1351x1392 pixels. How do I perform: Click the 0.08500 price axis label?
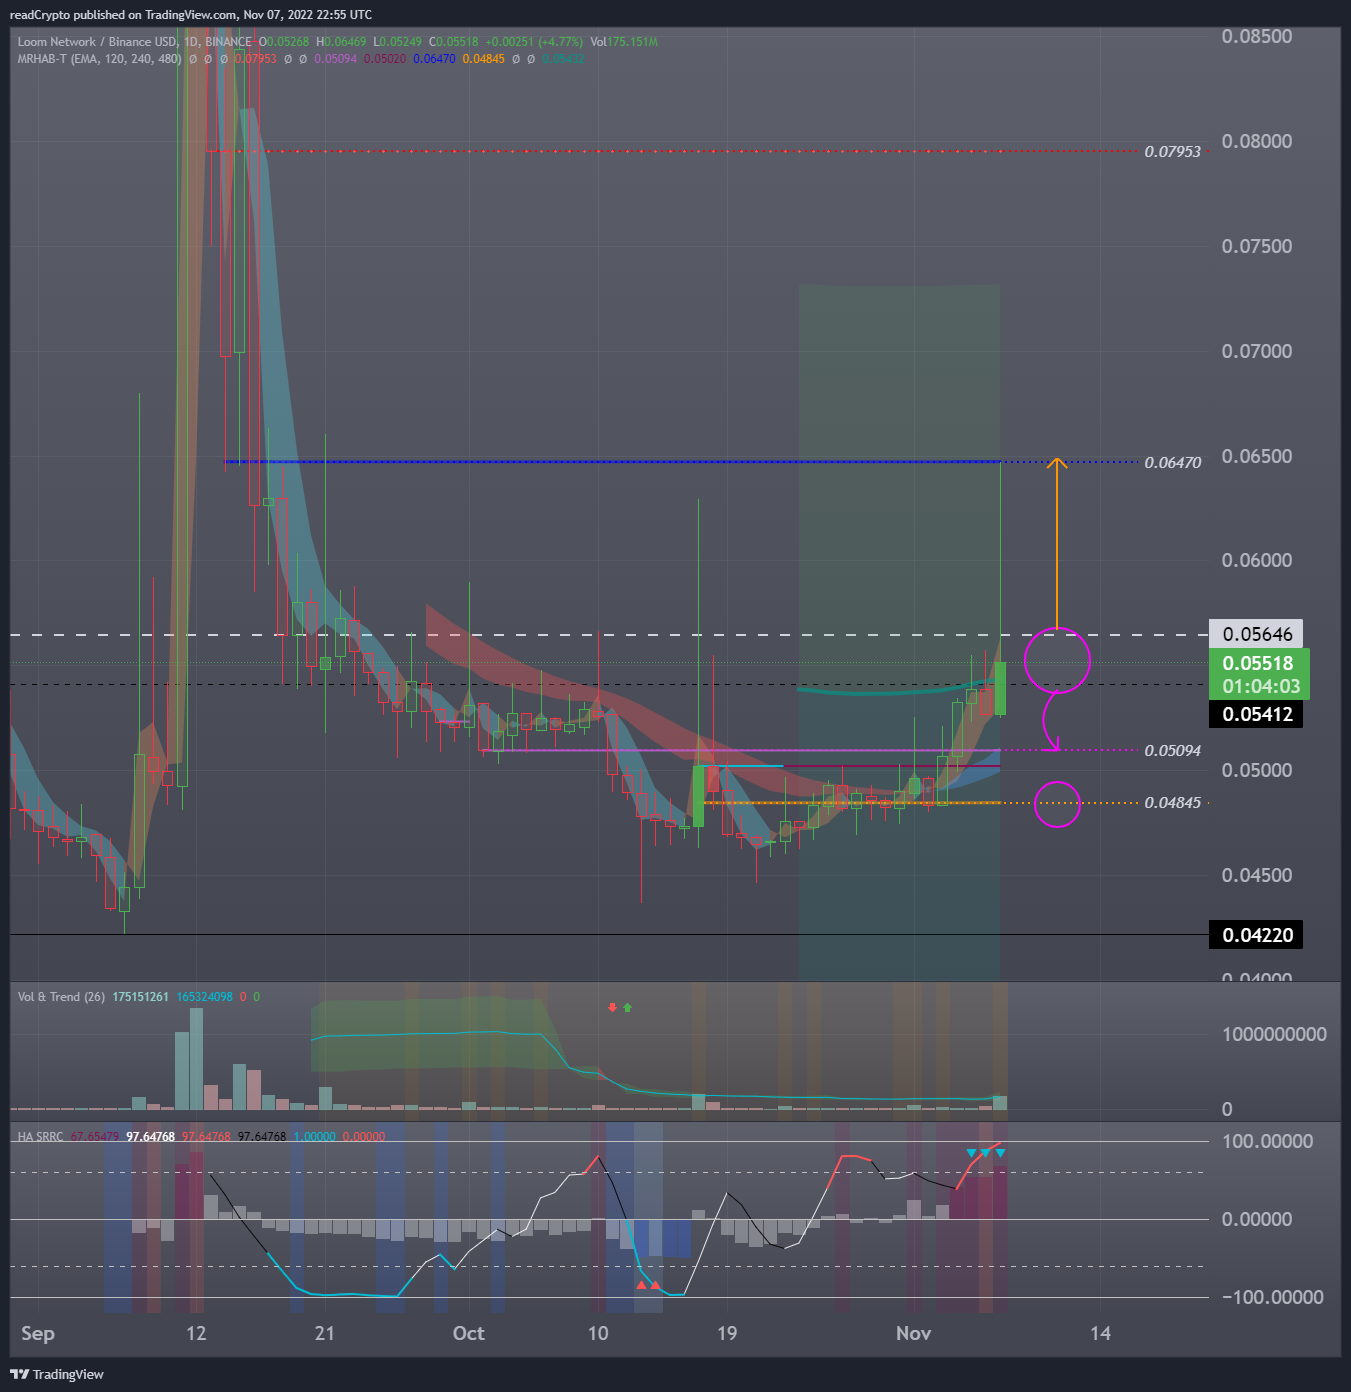[1257, 36]
